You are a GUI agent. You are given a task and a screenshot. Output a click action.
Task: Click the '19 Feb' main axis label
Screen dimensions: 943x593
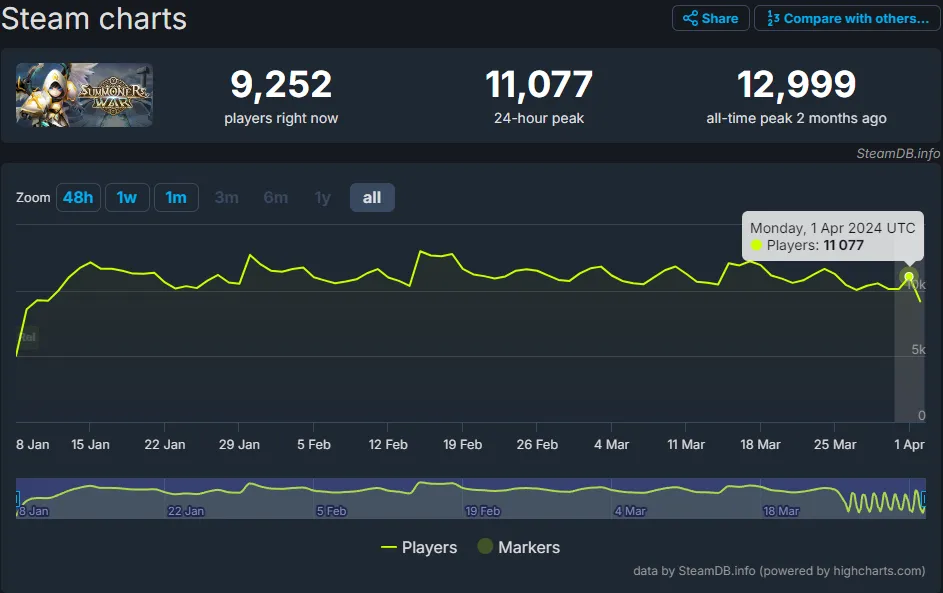click(x=462, y=444)
